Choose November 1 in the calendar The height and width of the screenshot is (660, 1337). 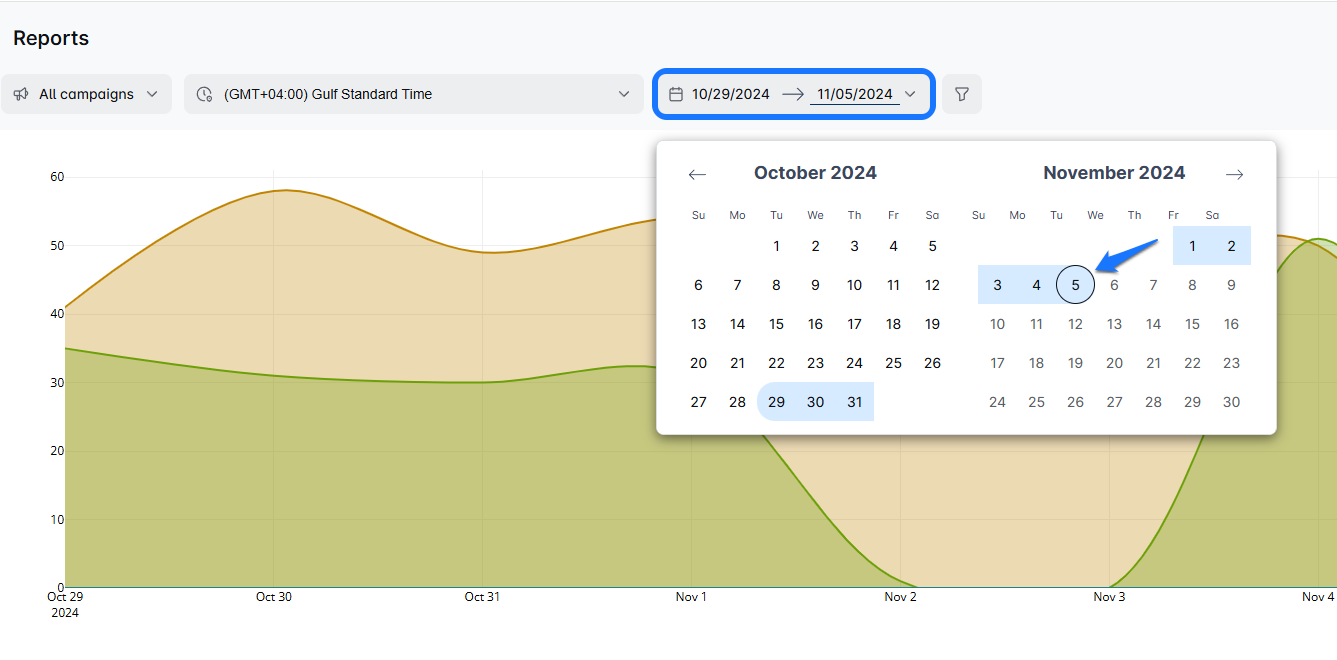[x=1192, y=246]
